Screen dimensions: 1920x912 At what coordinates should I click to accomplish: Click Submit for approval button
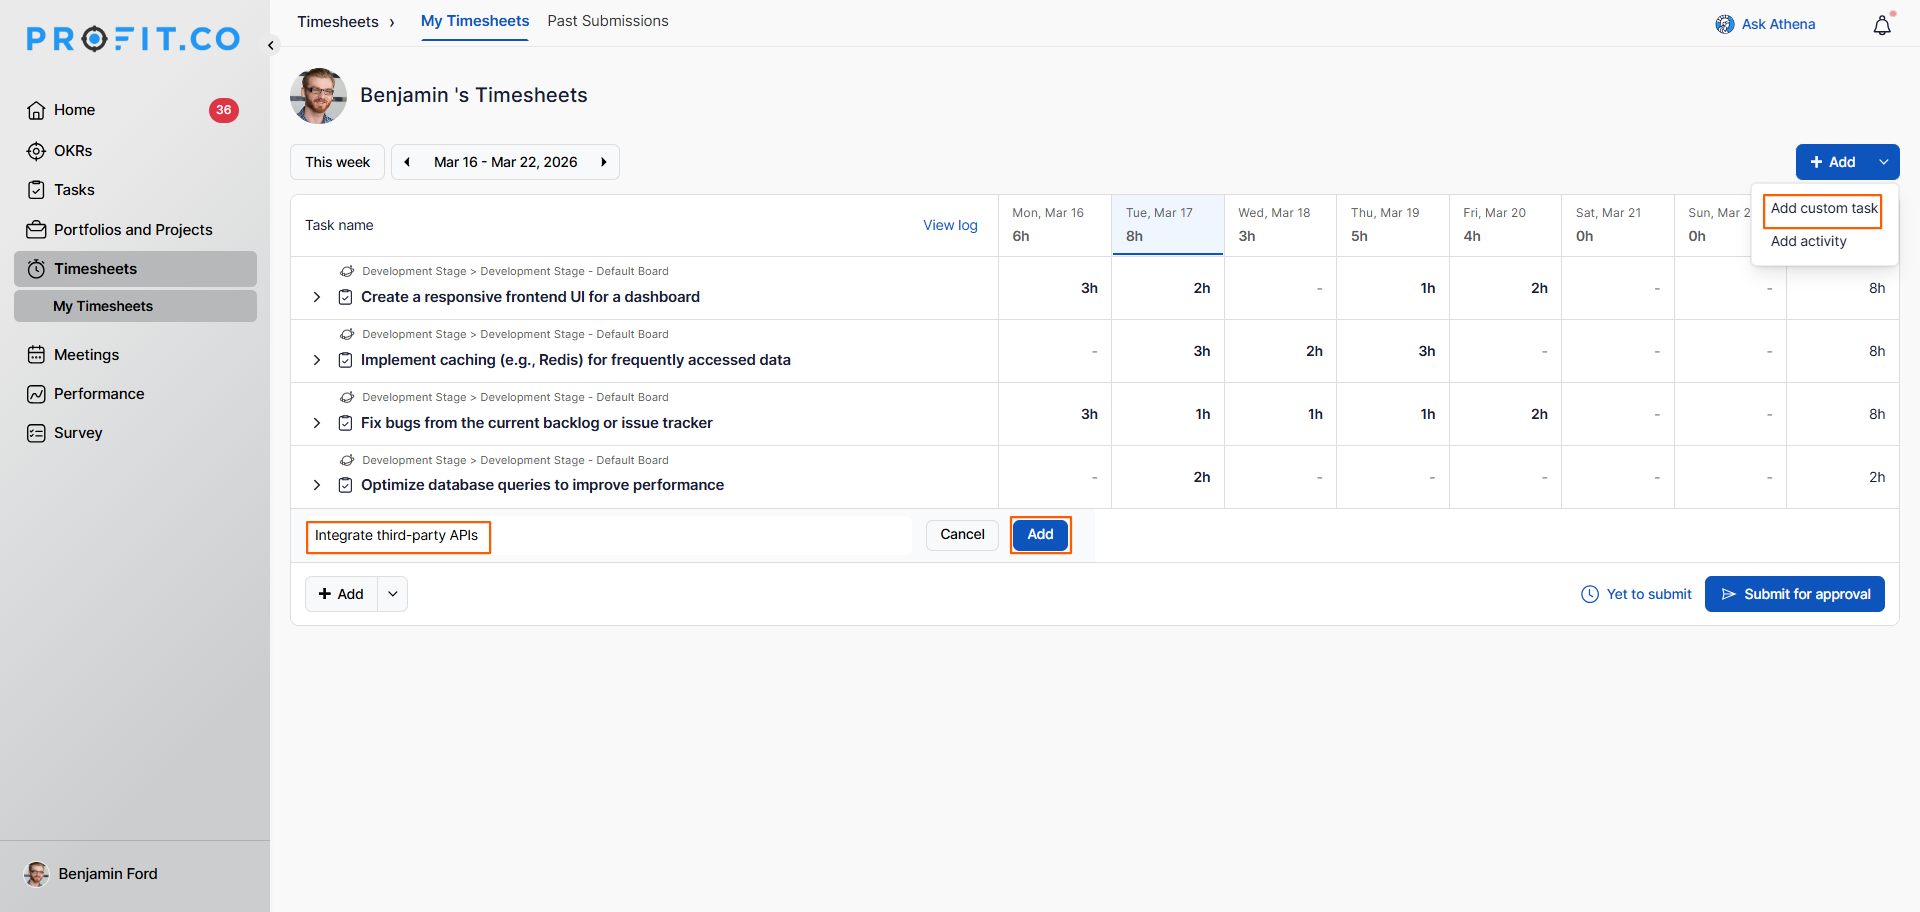tap(1794, 594)
